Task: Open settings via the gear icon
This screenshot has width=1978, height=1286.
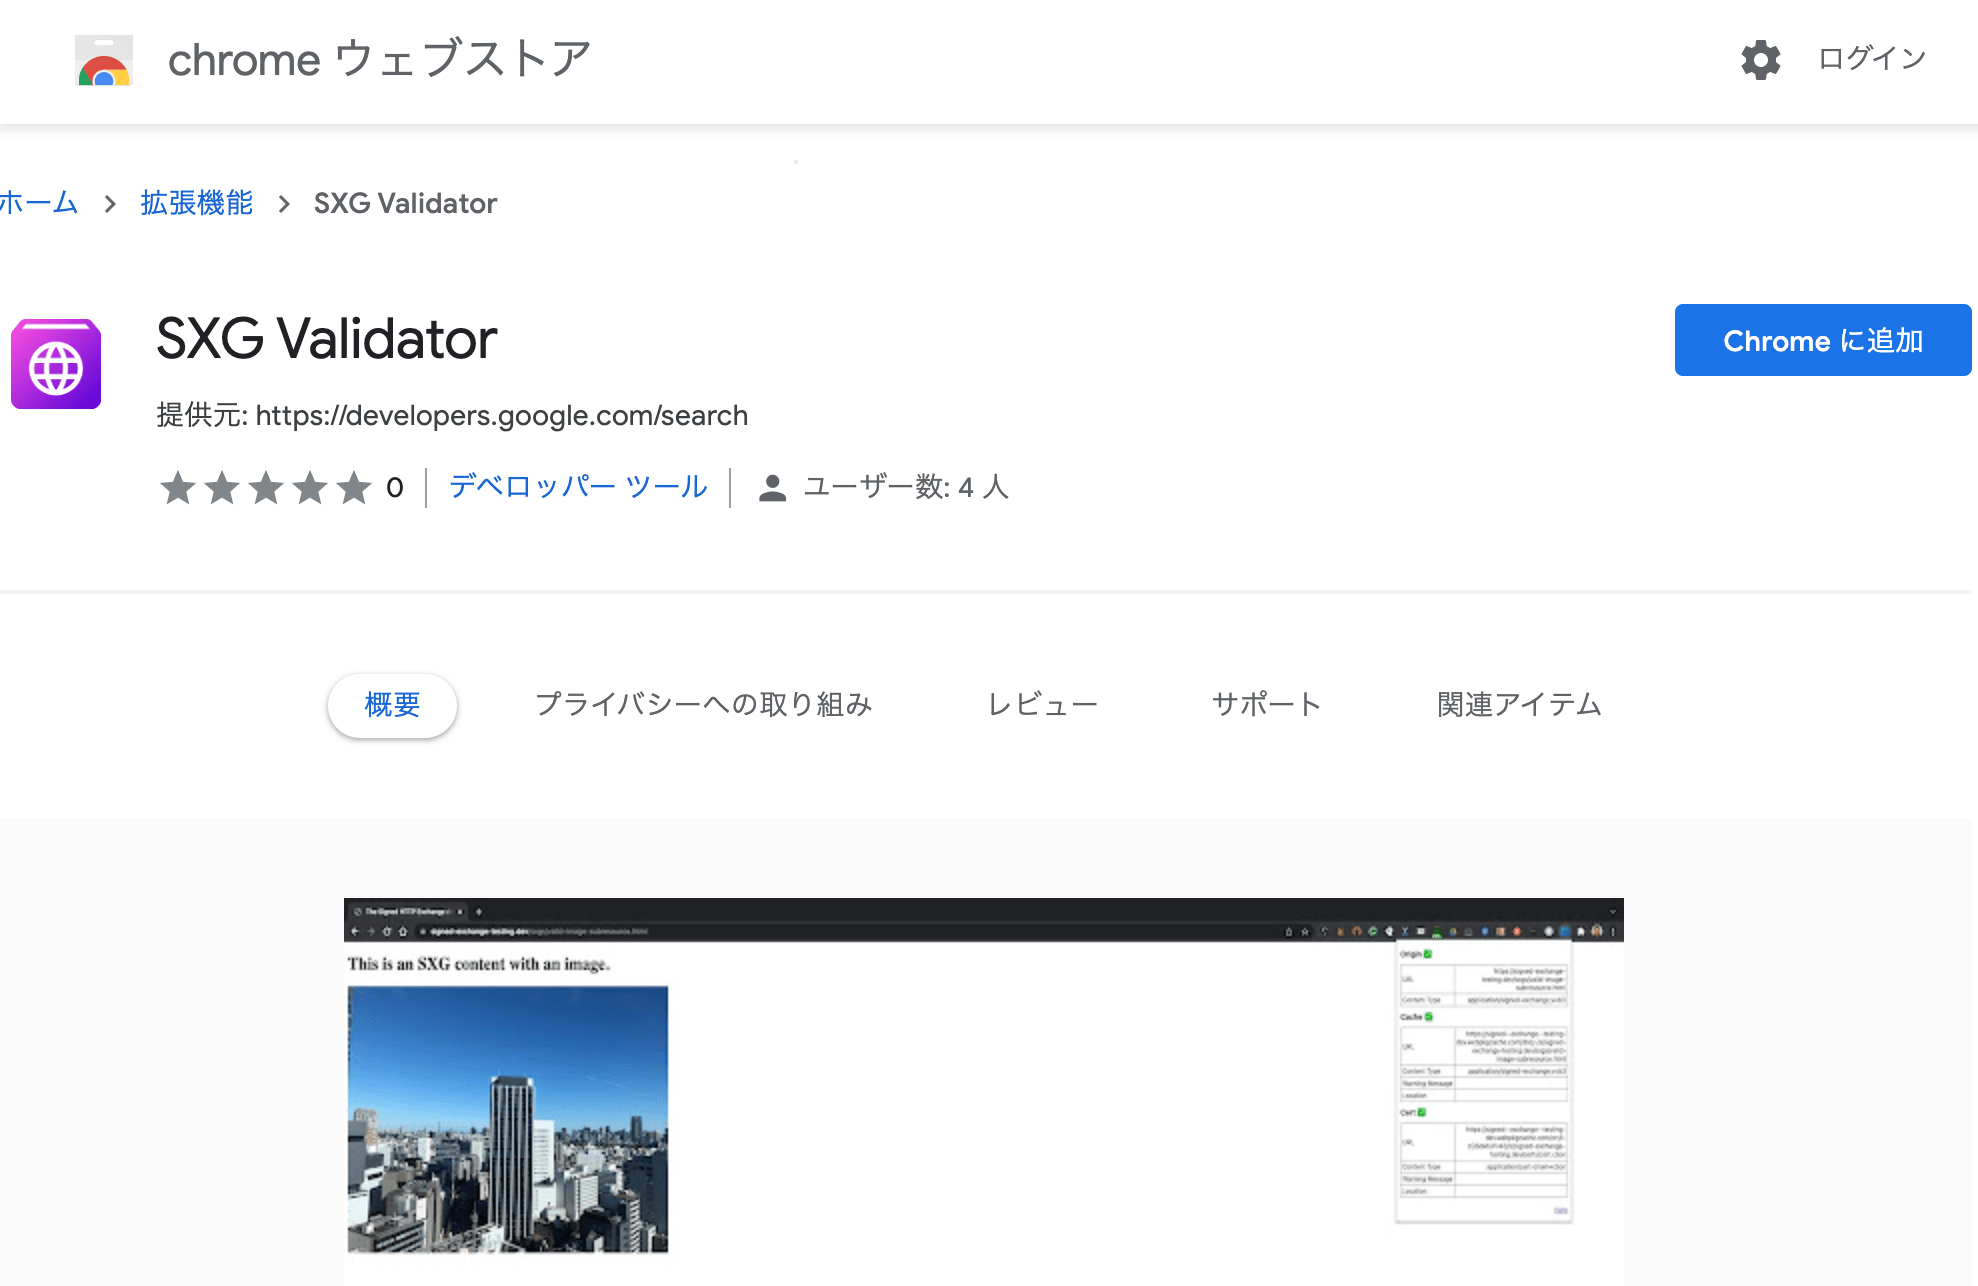Action: (x=1760, y=60)
